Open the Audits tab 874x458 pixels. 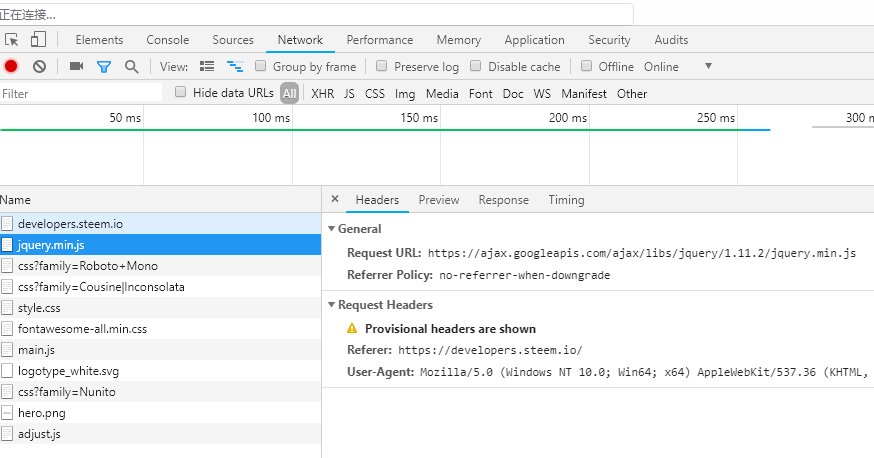click(x=671, y=40)
